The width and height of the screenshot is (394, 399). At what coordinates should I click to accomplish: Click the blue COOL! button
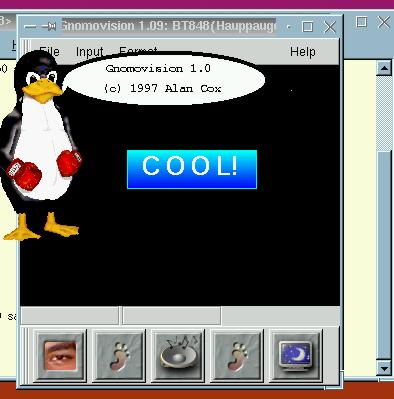pos(192,169)
